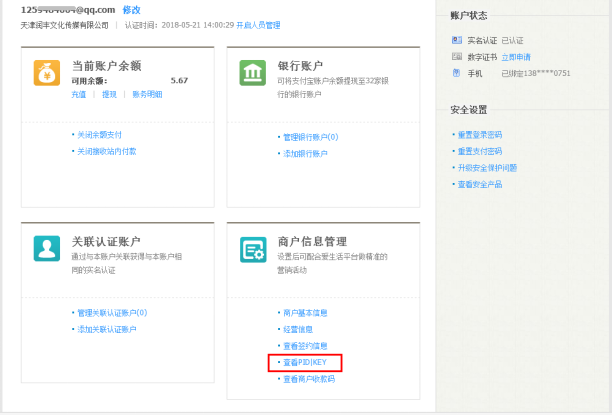
Task: Click 商户基本信息 link
Action: (x=306, y=313)
